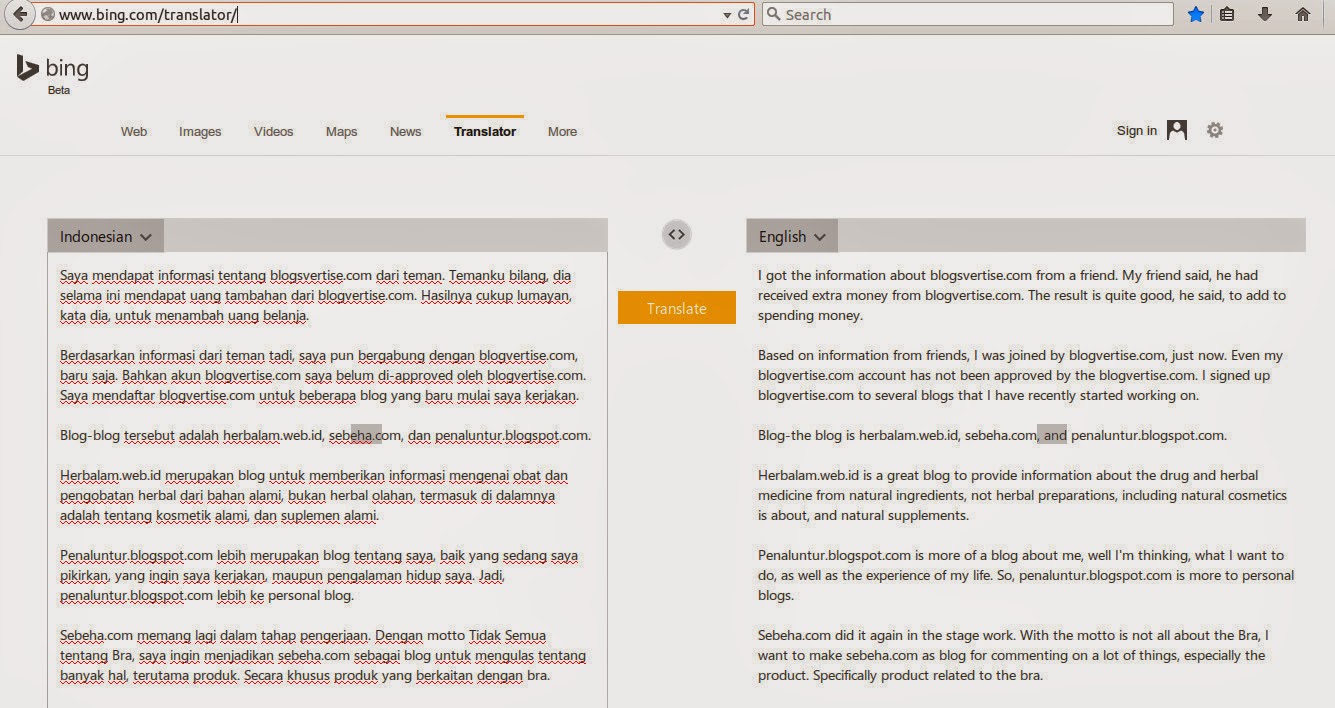Viewport: 1335px width, 708px height.
Task: Click the 'Beta' label under Bing
Action: tap(59, 90)
